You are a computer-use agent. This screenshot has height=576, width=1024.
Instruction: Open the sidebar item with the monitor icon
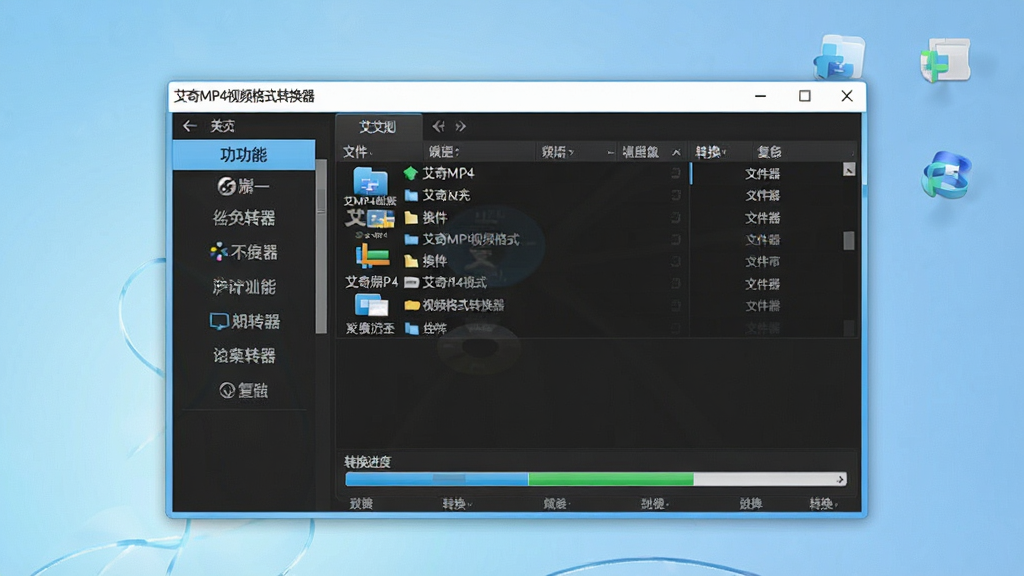(244, 321)
